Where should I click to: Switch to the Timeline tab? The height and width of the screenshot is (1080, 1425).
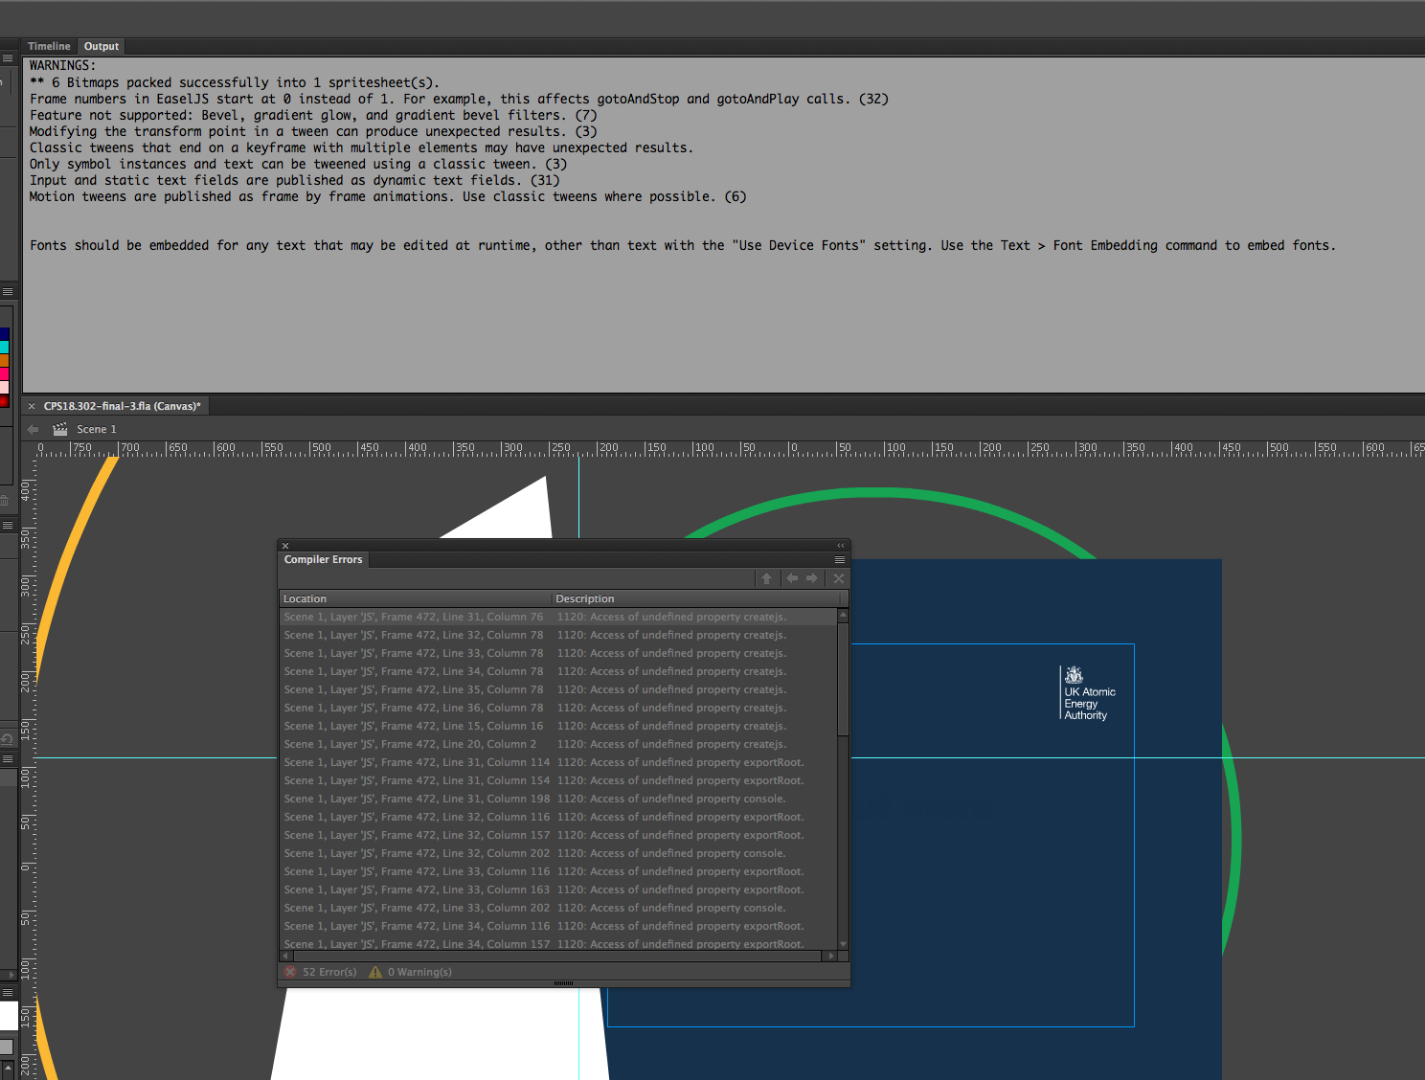(49, 46)
